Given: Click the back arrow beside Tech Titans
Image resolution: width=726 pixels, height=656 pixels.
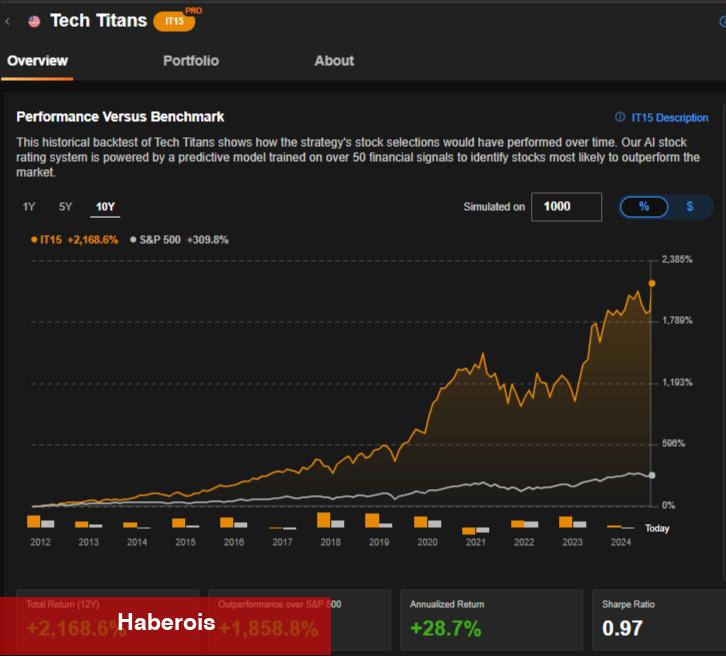Looking at the screenshot, I should point(8,21).
